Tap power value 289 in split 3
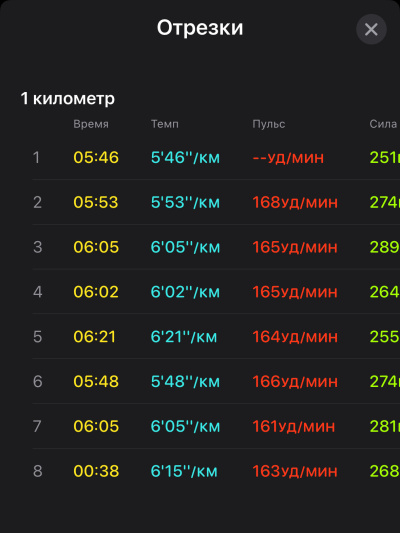The image size is (400, 533). click(x=384, y=247)
